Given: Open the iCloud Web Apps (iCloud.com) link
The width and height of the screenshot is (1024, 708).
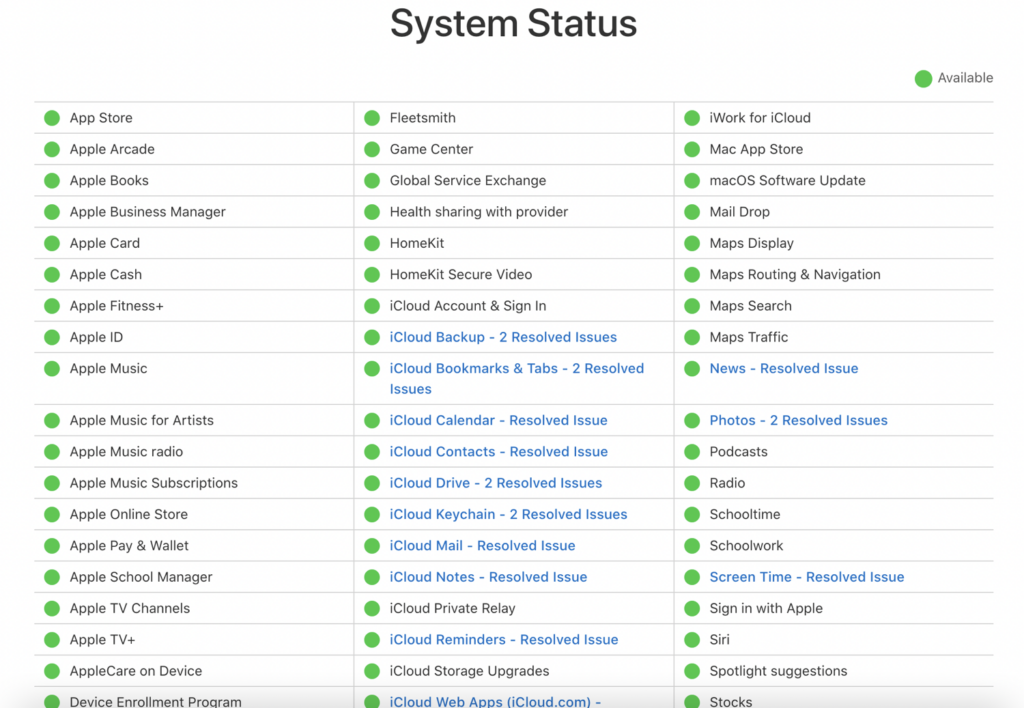Looking at the screenshot, I should pyautogui.click(x=495, y=701).
